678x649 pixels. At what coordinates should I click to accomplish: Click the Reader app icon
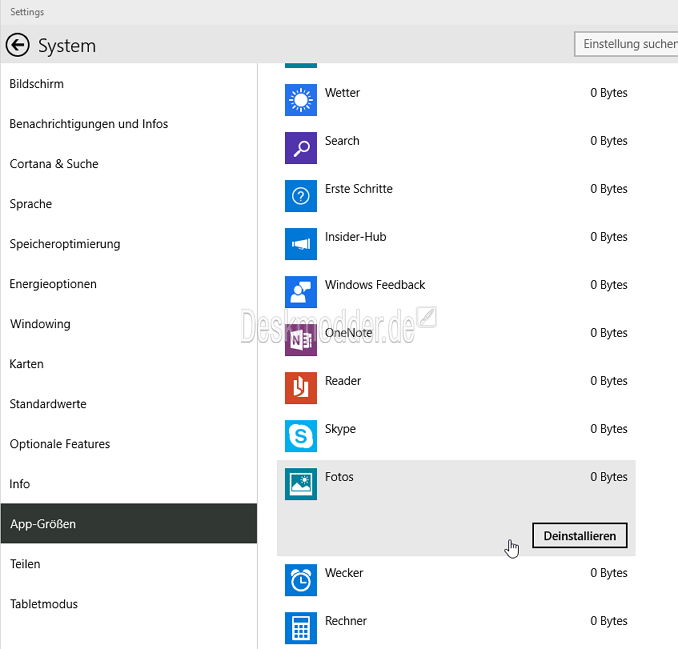(301, 388)
